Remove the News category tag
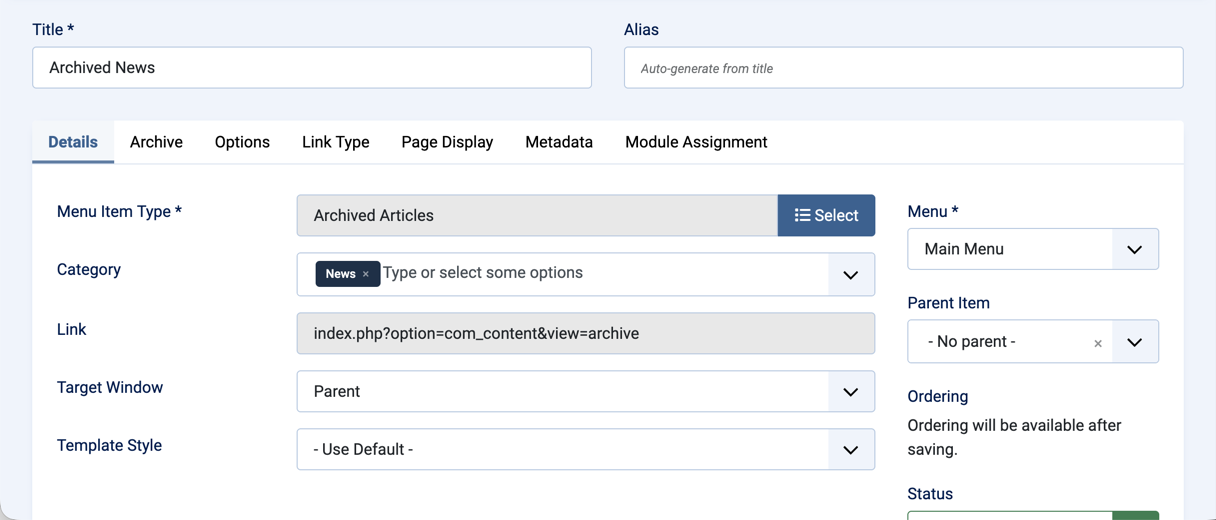1216x520 pixels. (x=366, y=274)
